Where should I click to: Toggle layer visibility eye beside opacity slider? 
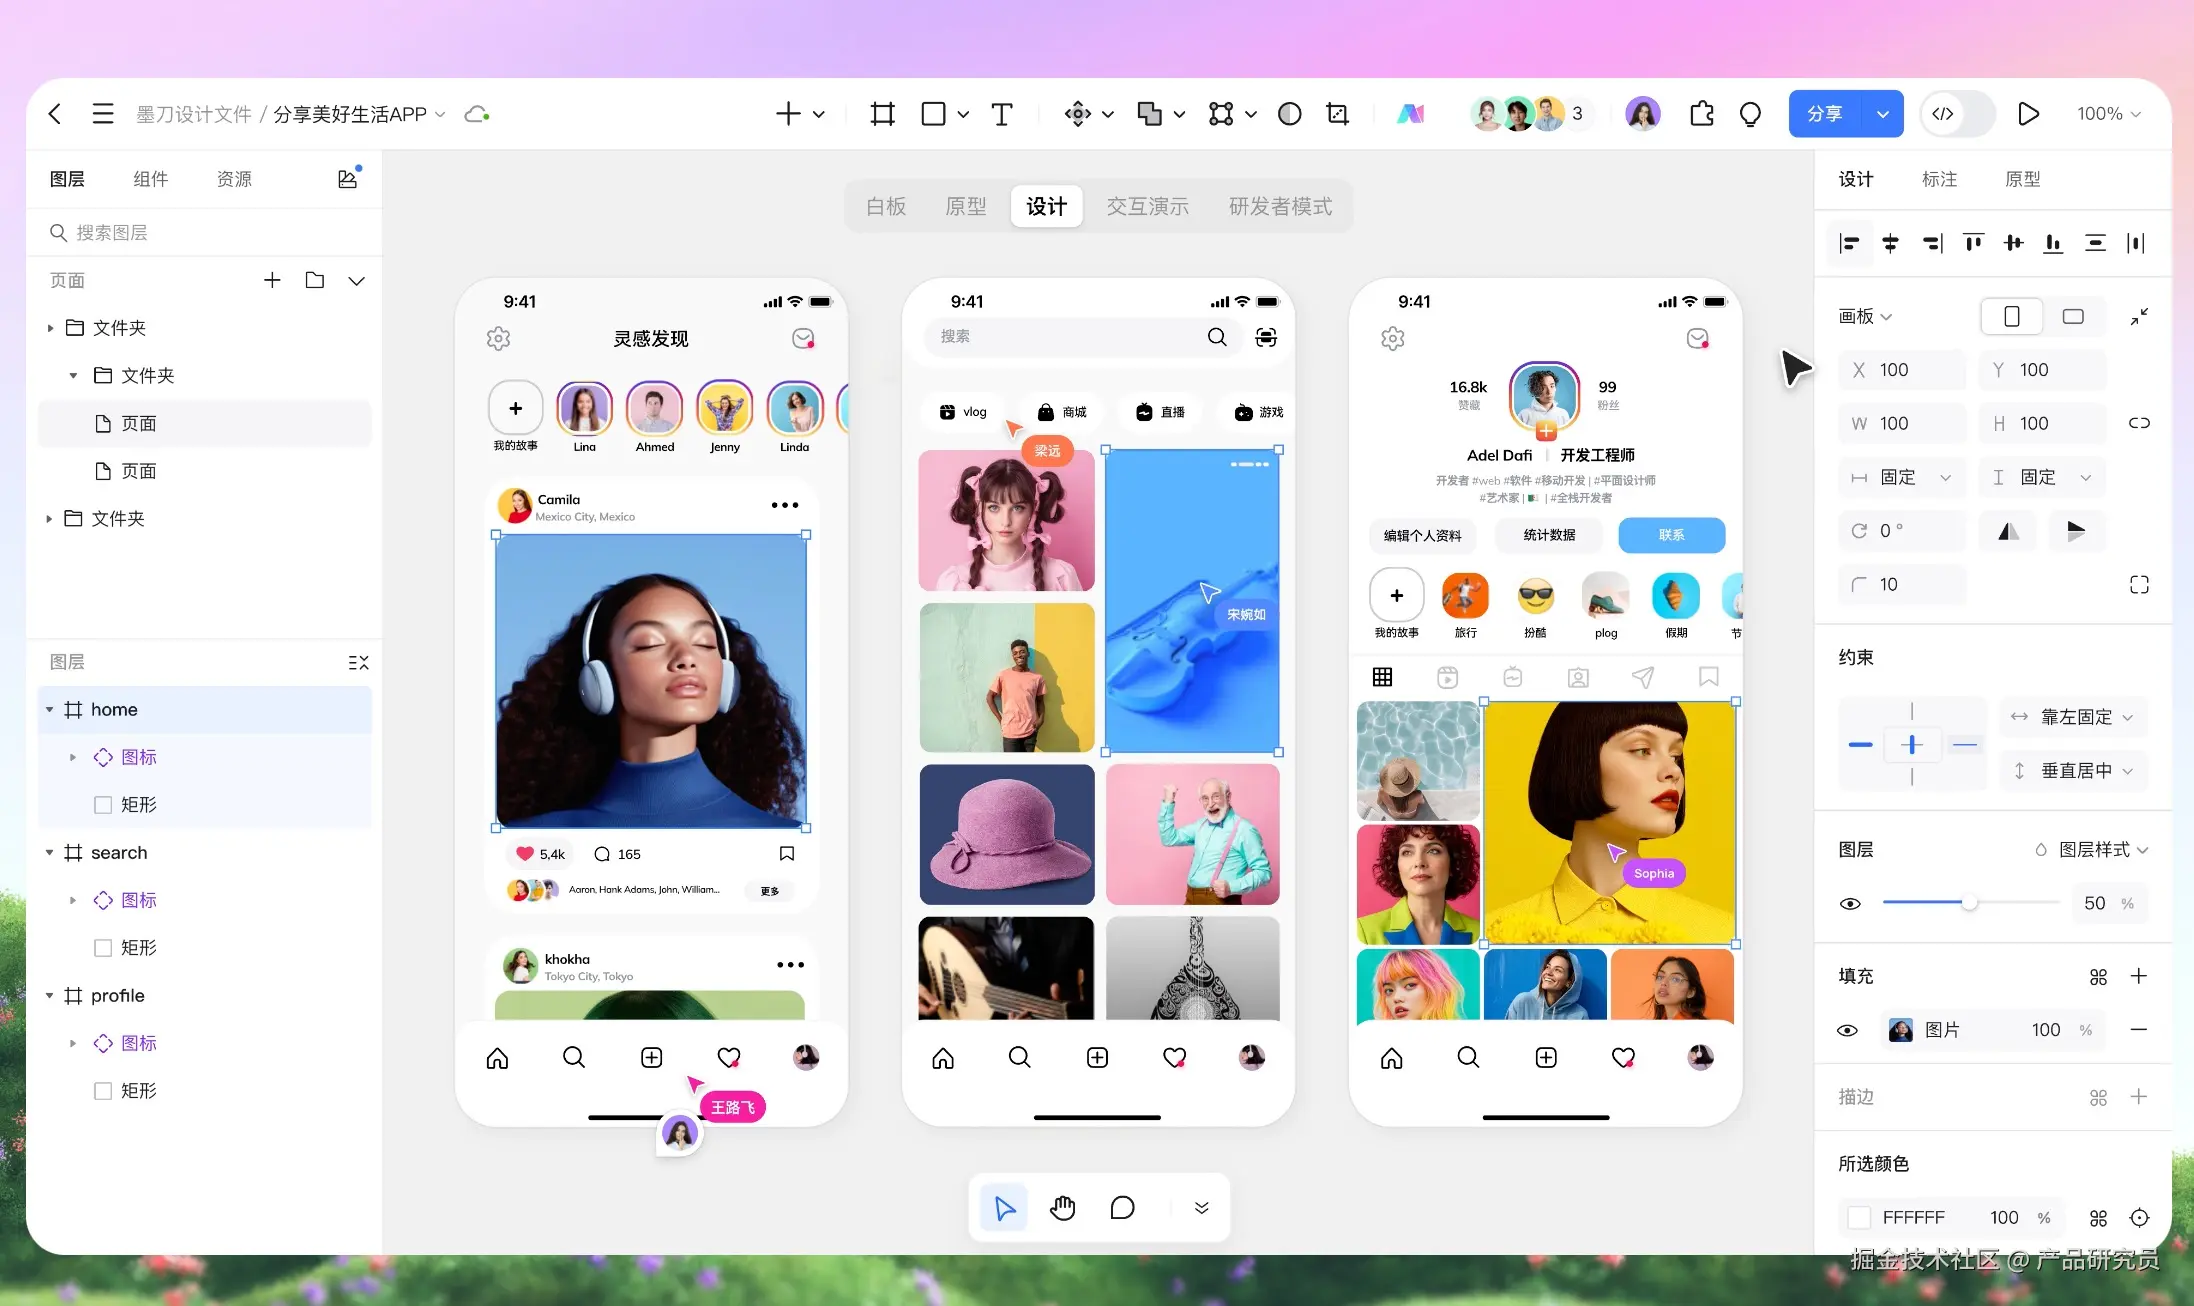[x=1850, y=904]
